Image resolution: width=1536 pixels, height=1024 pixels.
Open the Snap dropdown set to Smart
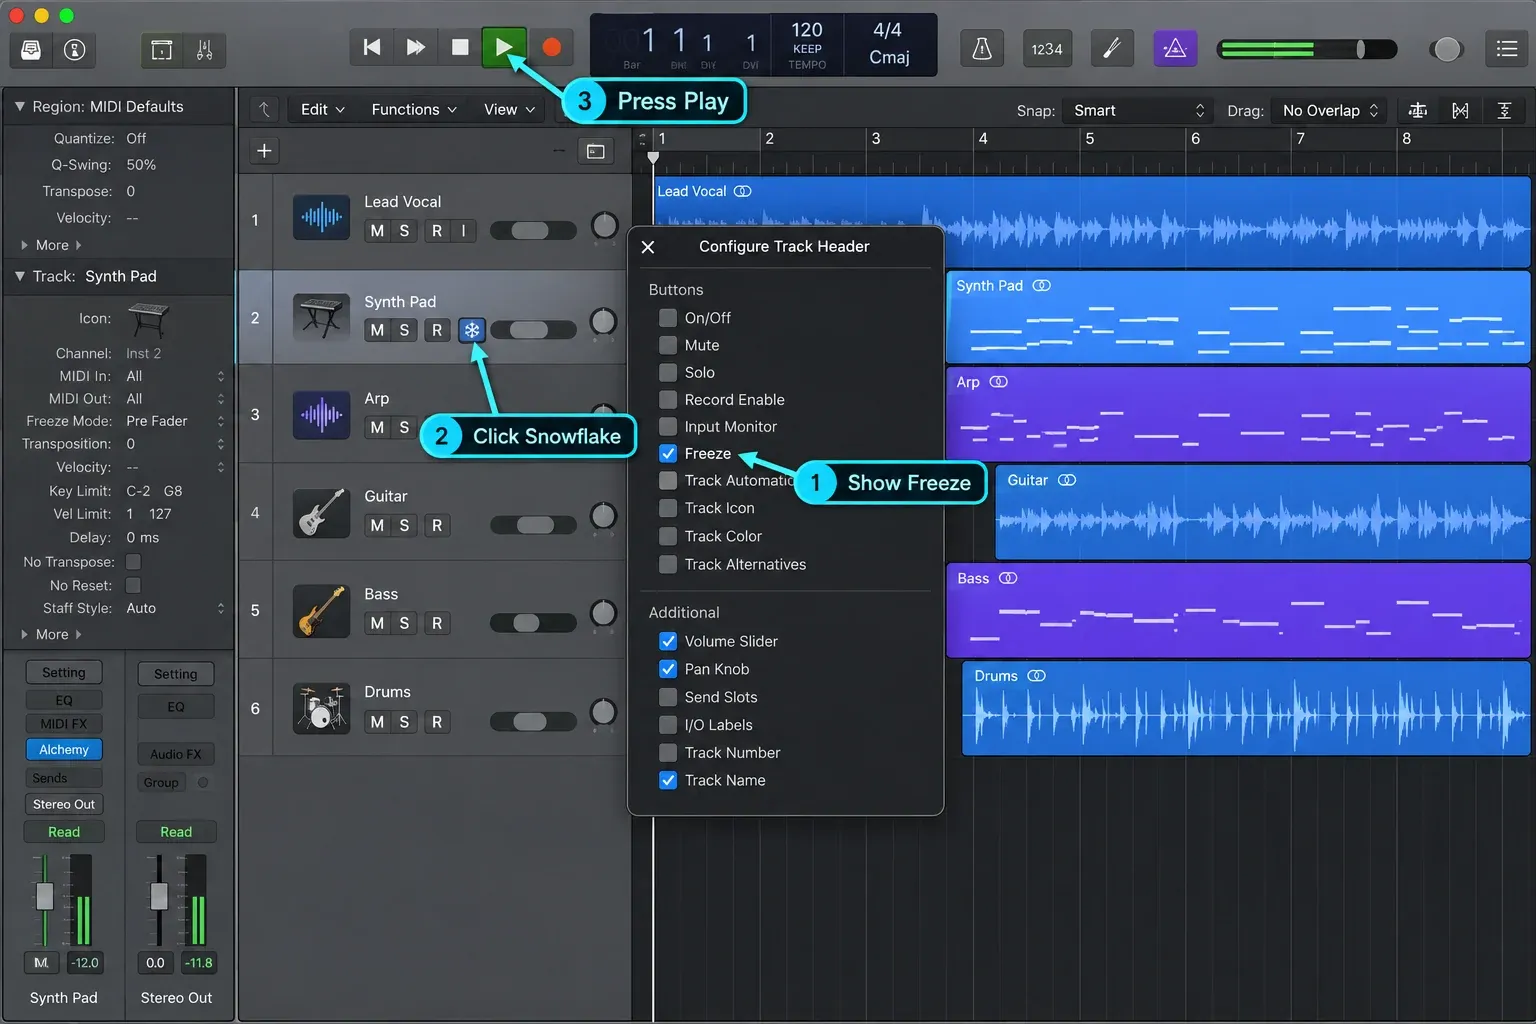pyautogui.click(x=1139, y=110)
